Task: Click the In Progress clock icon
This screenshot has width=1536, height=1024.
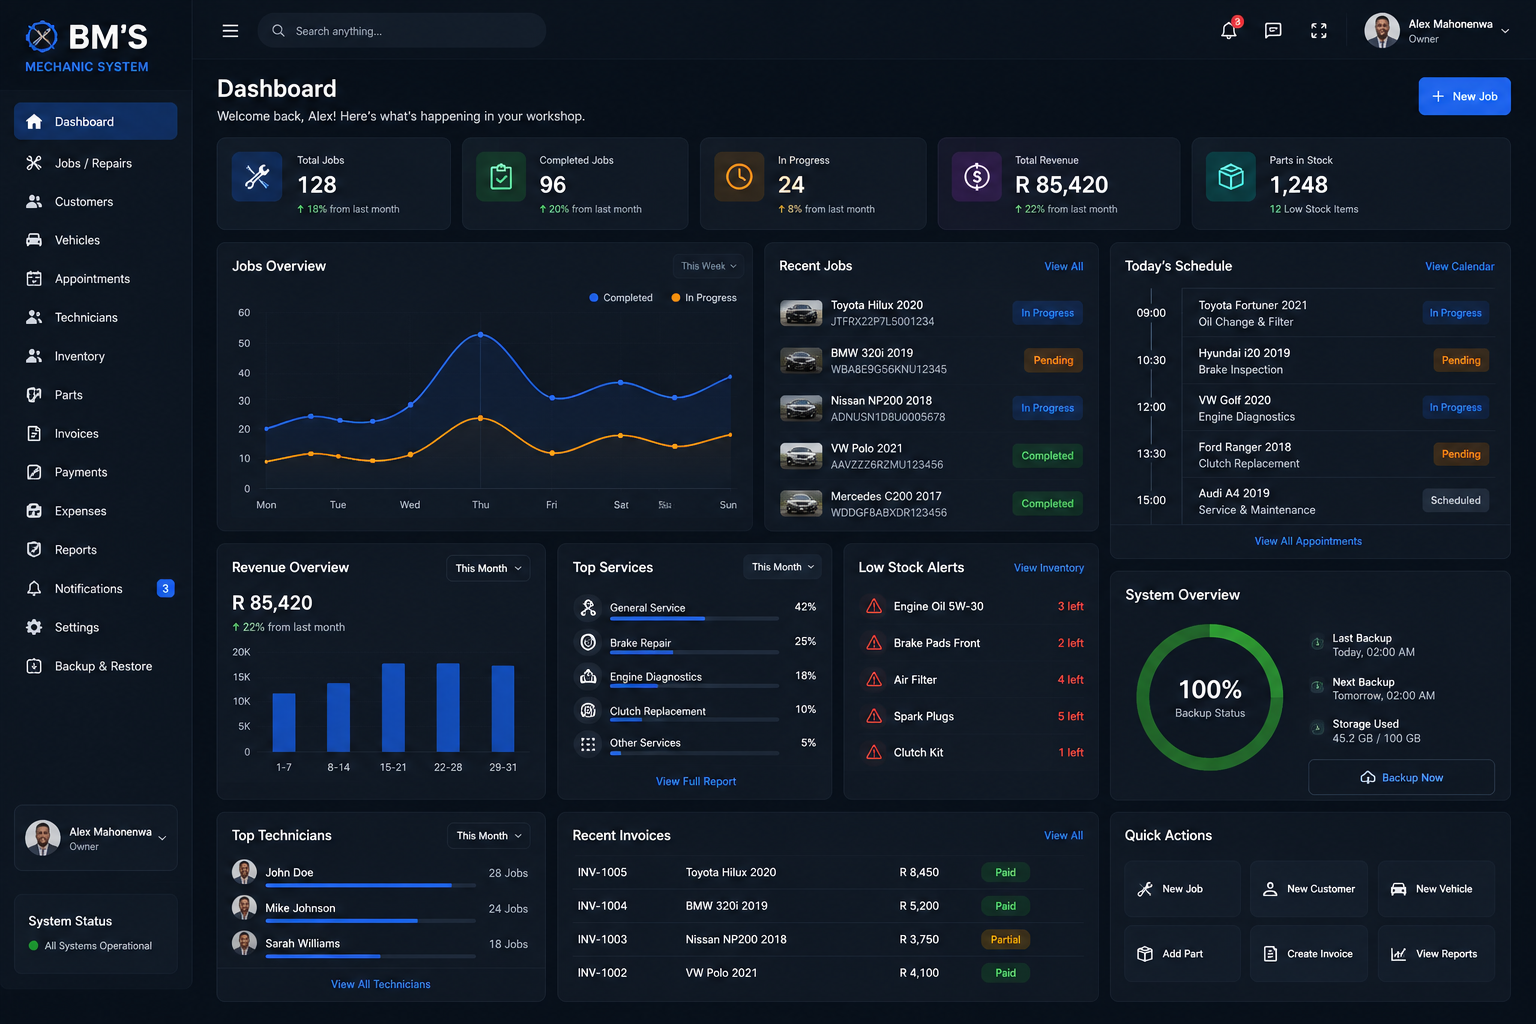Action: (x=739, y=177)
